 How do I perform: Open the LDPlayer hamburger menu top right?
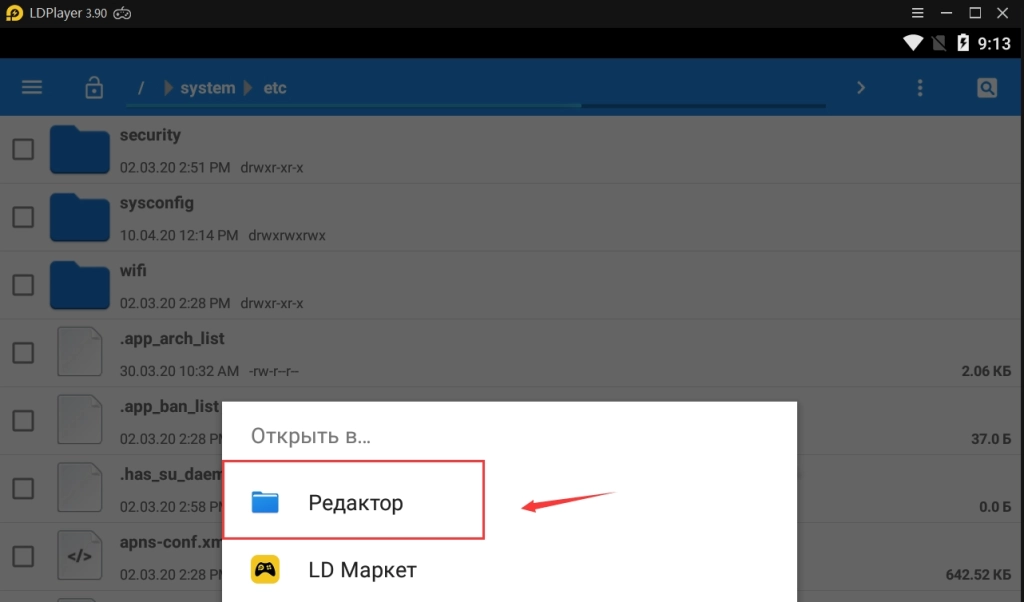pos(917,13)
